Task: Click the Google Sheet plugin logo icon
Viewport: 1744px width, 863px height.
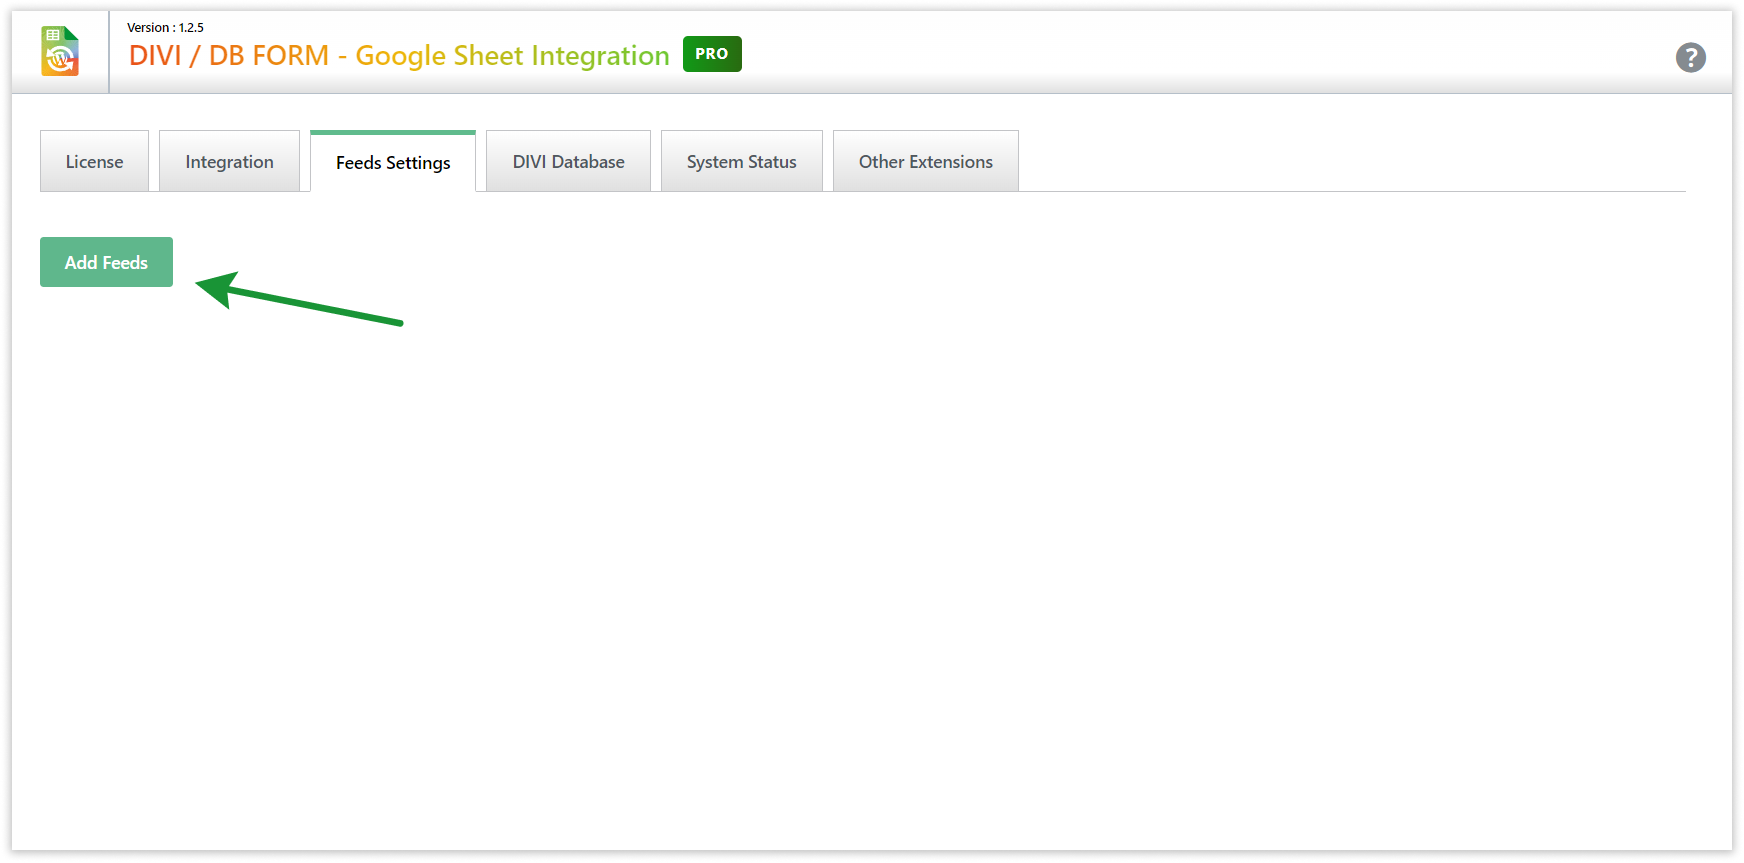Action: tap(60, 51)
